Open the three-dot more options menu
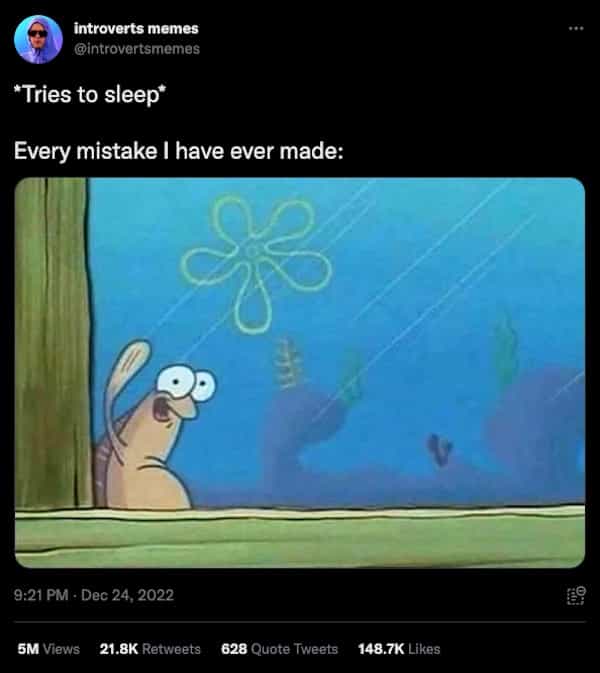Viewport: 600px width, 673px height. (x=576, y=28)
